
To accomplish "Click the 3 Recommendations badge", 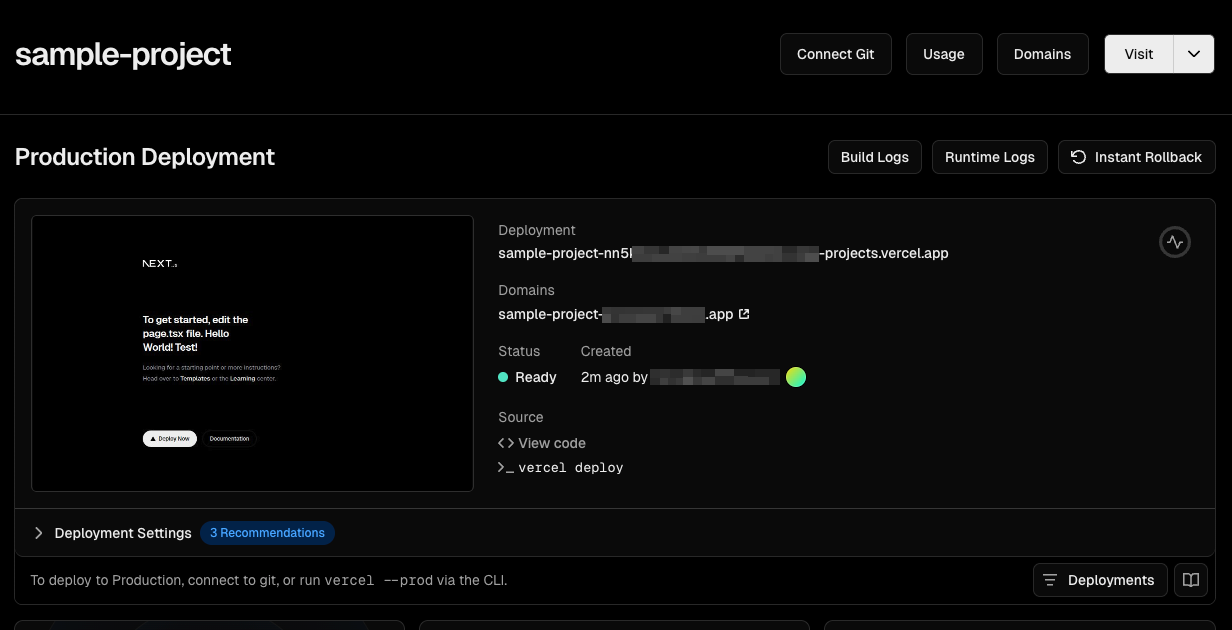I will pyautogui.click(x=267, y=533).
